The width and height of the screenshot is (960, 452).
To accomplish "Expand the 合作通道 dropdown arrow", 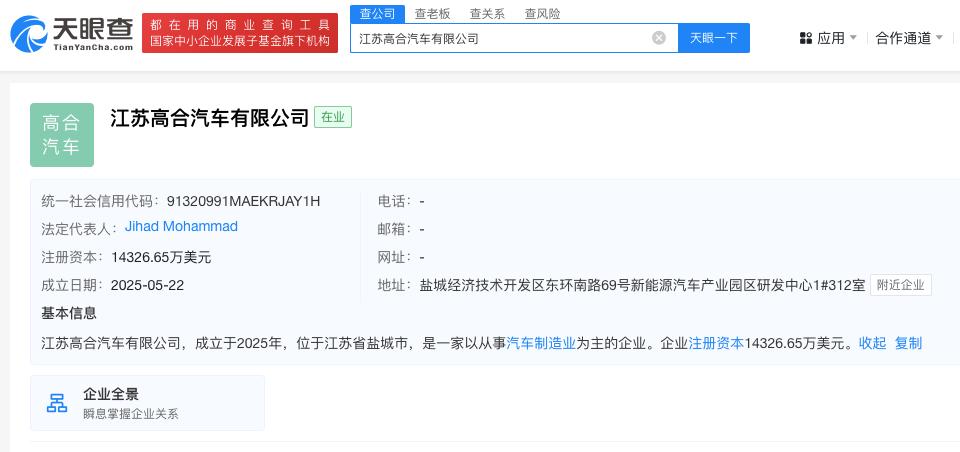I will tap(939, 39).
